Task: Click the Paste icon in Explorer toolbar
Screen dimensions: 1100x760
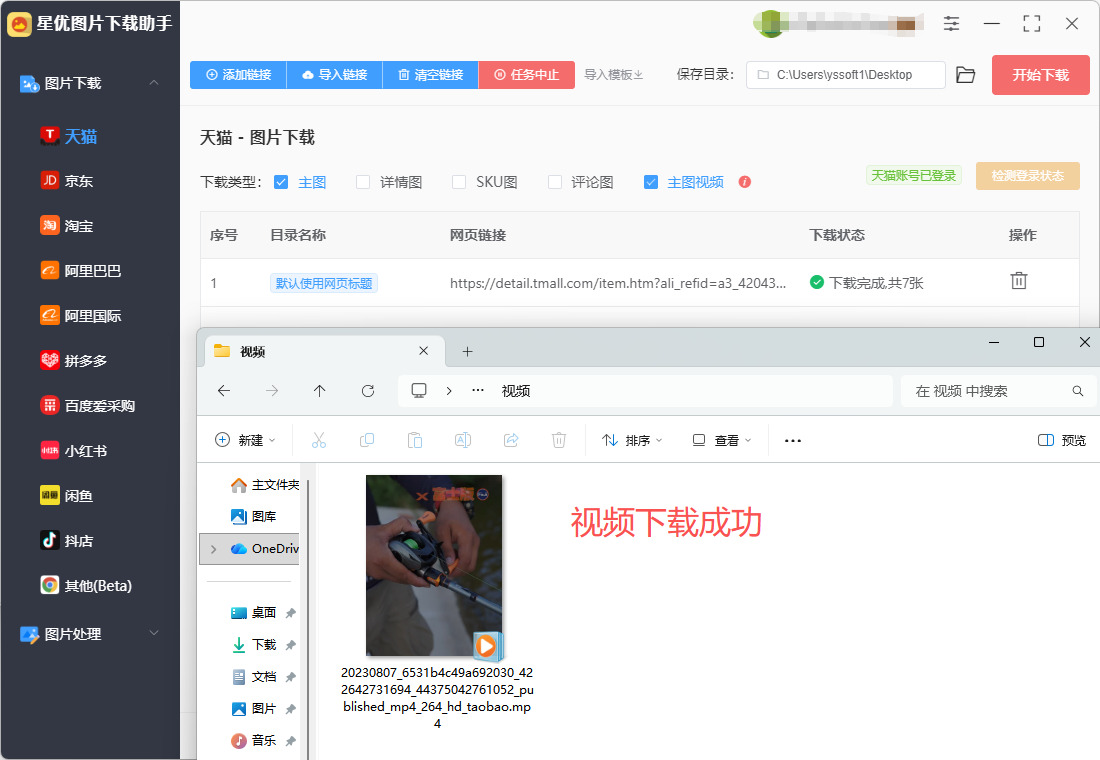Action: click(415, 440)
